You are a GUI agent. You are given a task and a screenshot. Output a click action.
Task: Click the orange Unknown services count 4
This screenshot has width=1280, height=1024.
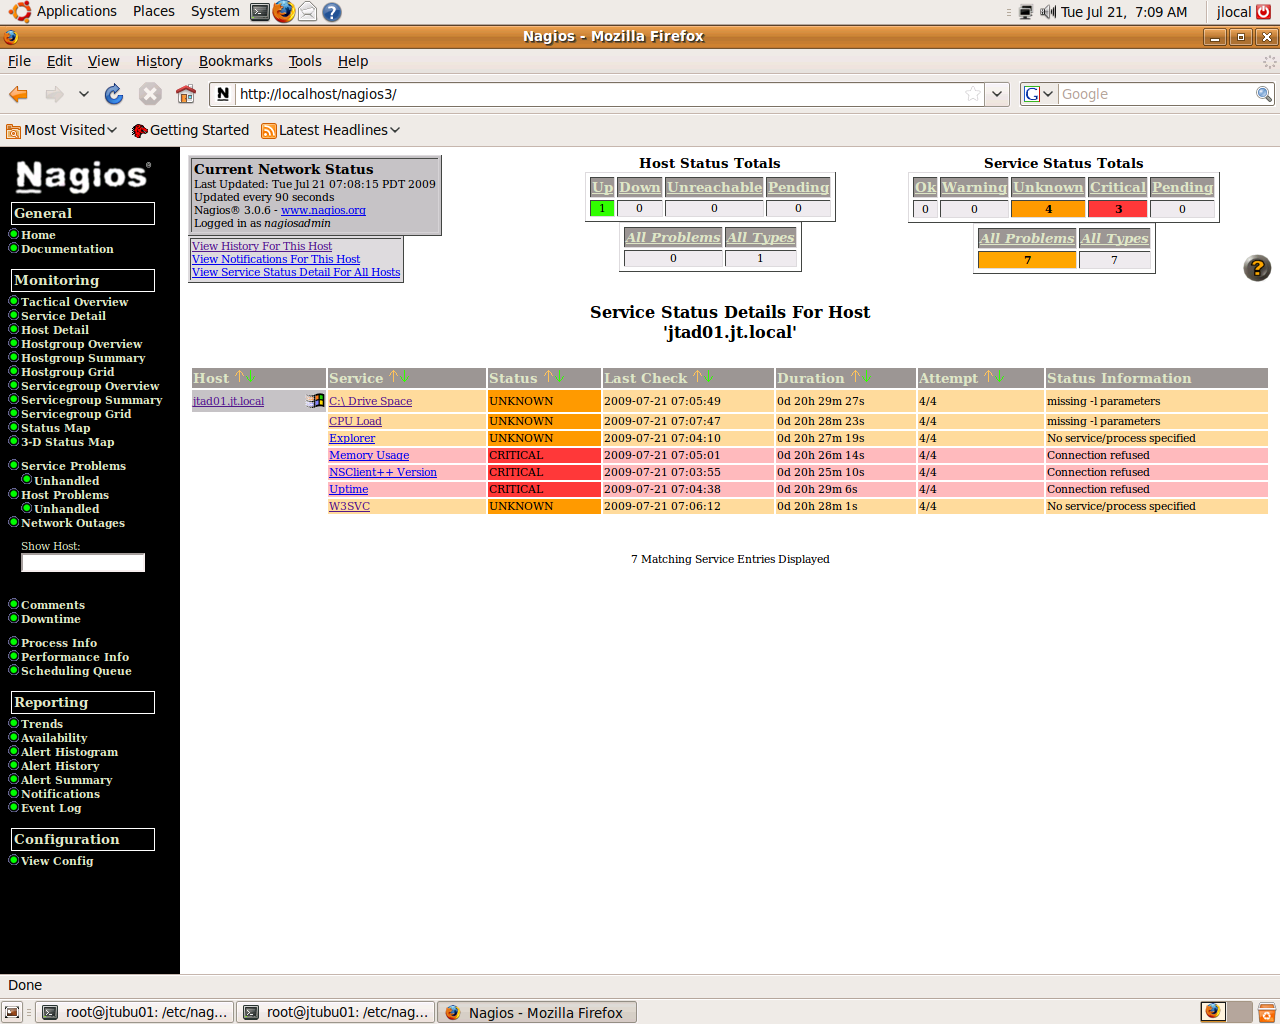click(x=1048, y=209)
